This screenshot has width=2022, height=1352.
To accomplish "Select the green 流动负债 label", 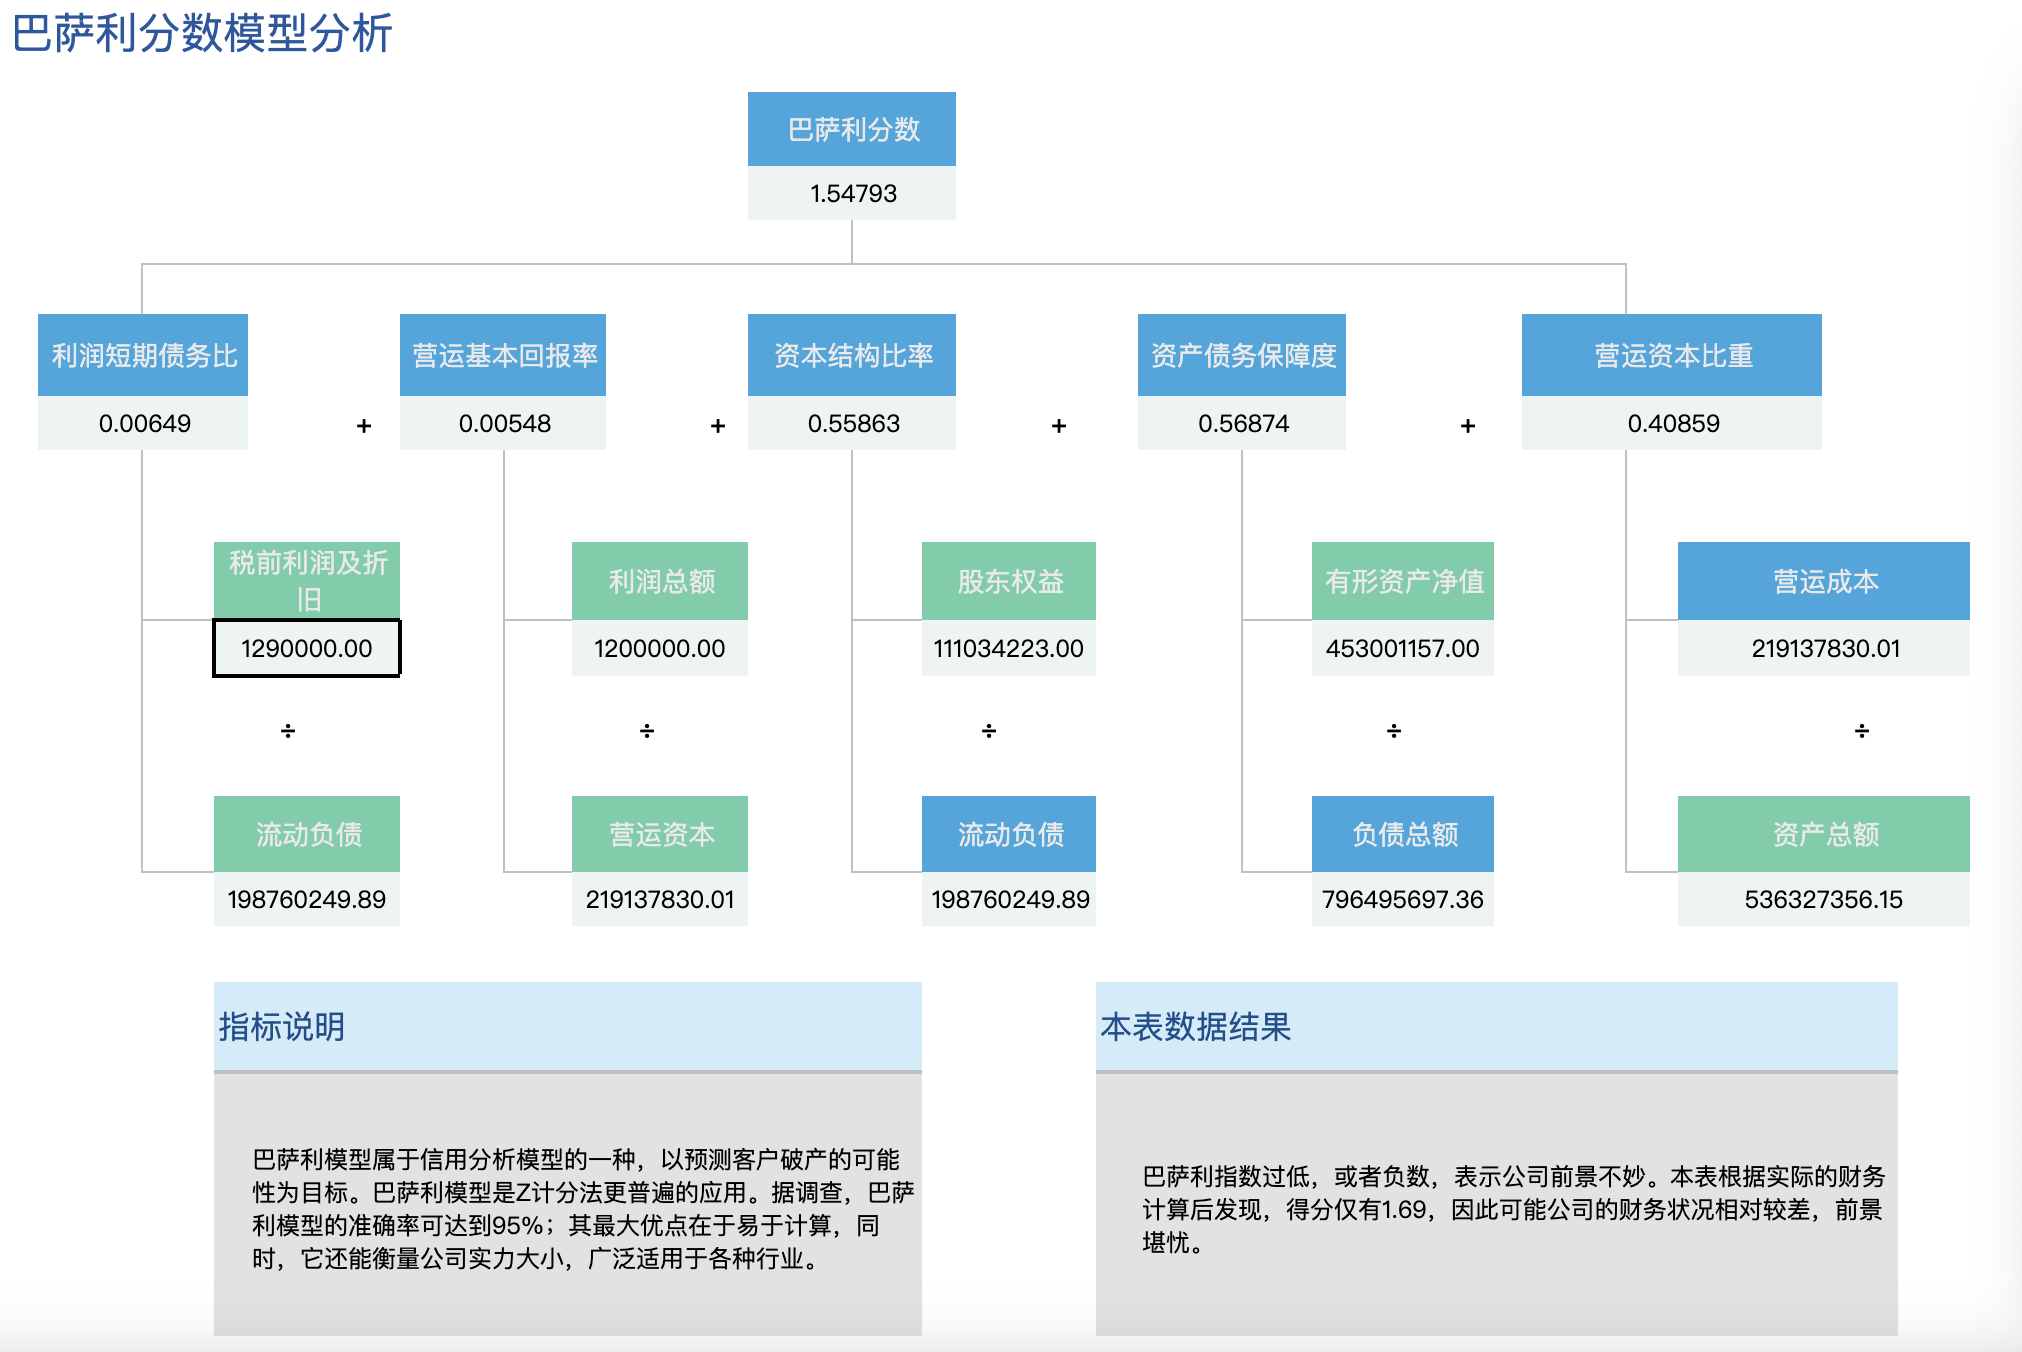I will 307,834.
